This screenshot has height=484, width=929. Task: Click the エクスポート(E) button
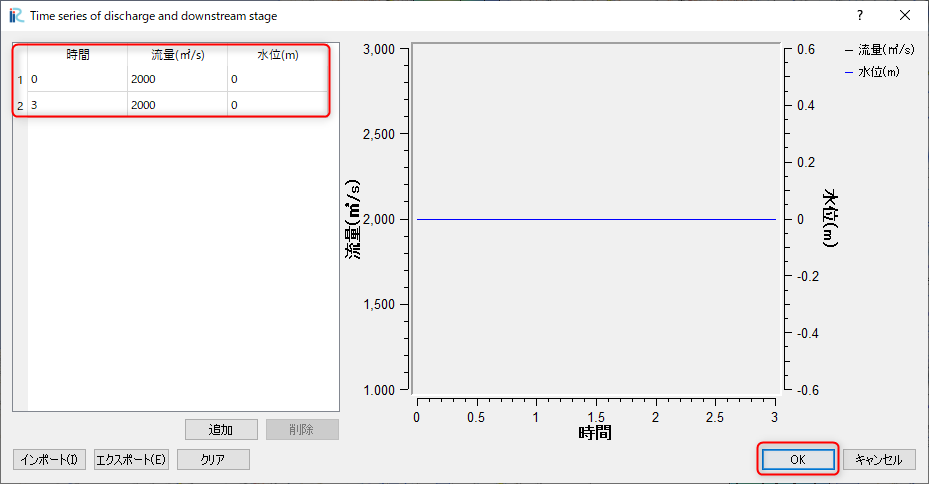pyautogui.click(x=131, y=460)
